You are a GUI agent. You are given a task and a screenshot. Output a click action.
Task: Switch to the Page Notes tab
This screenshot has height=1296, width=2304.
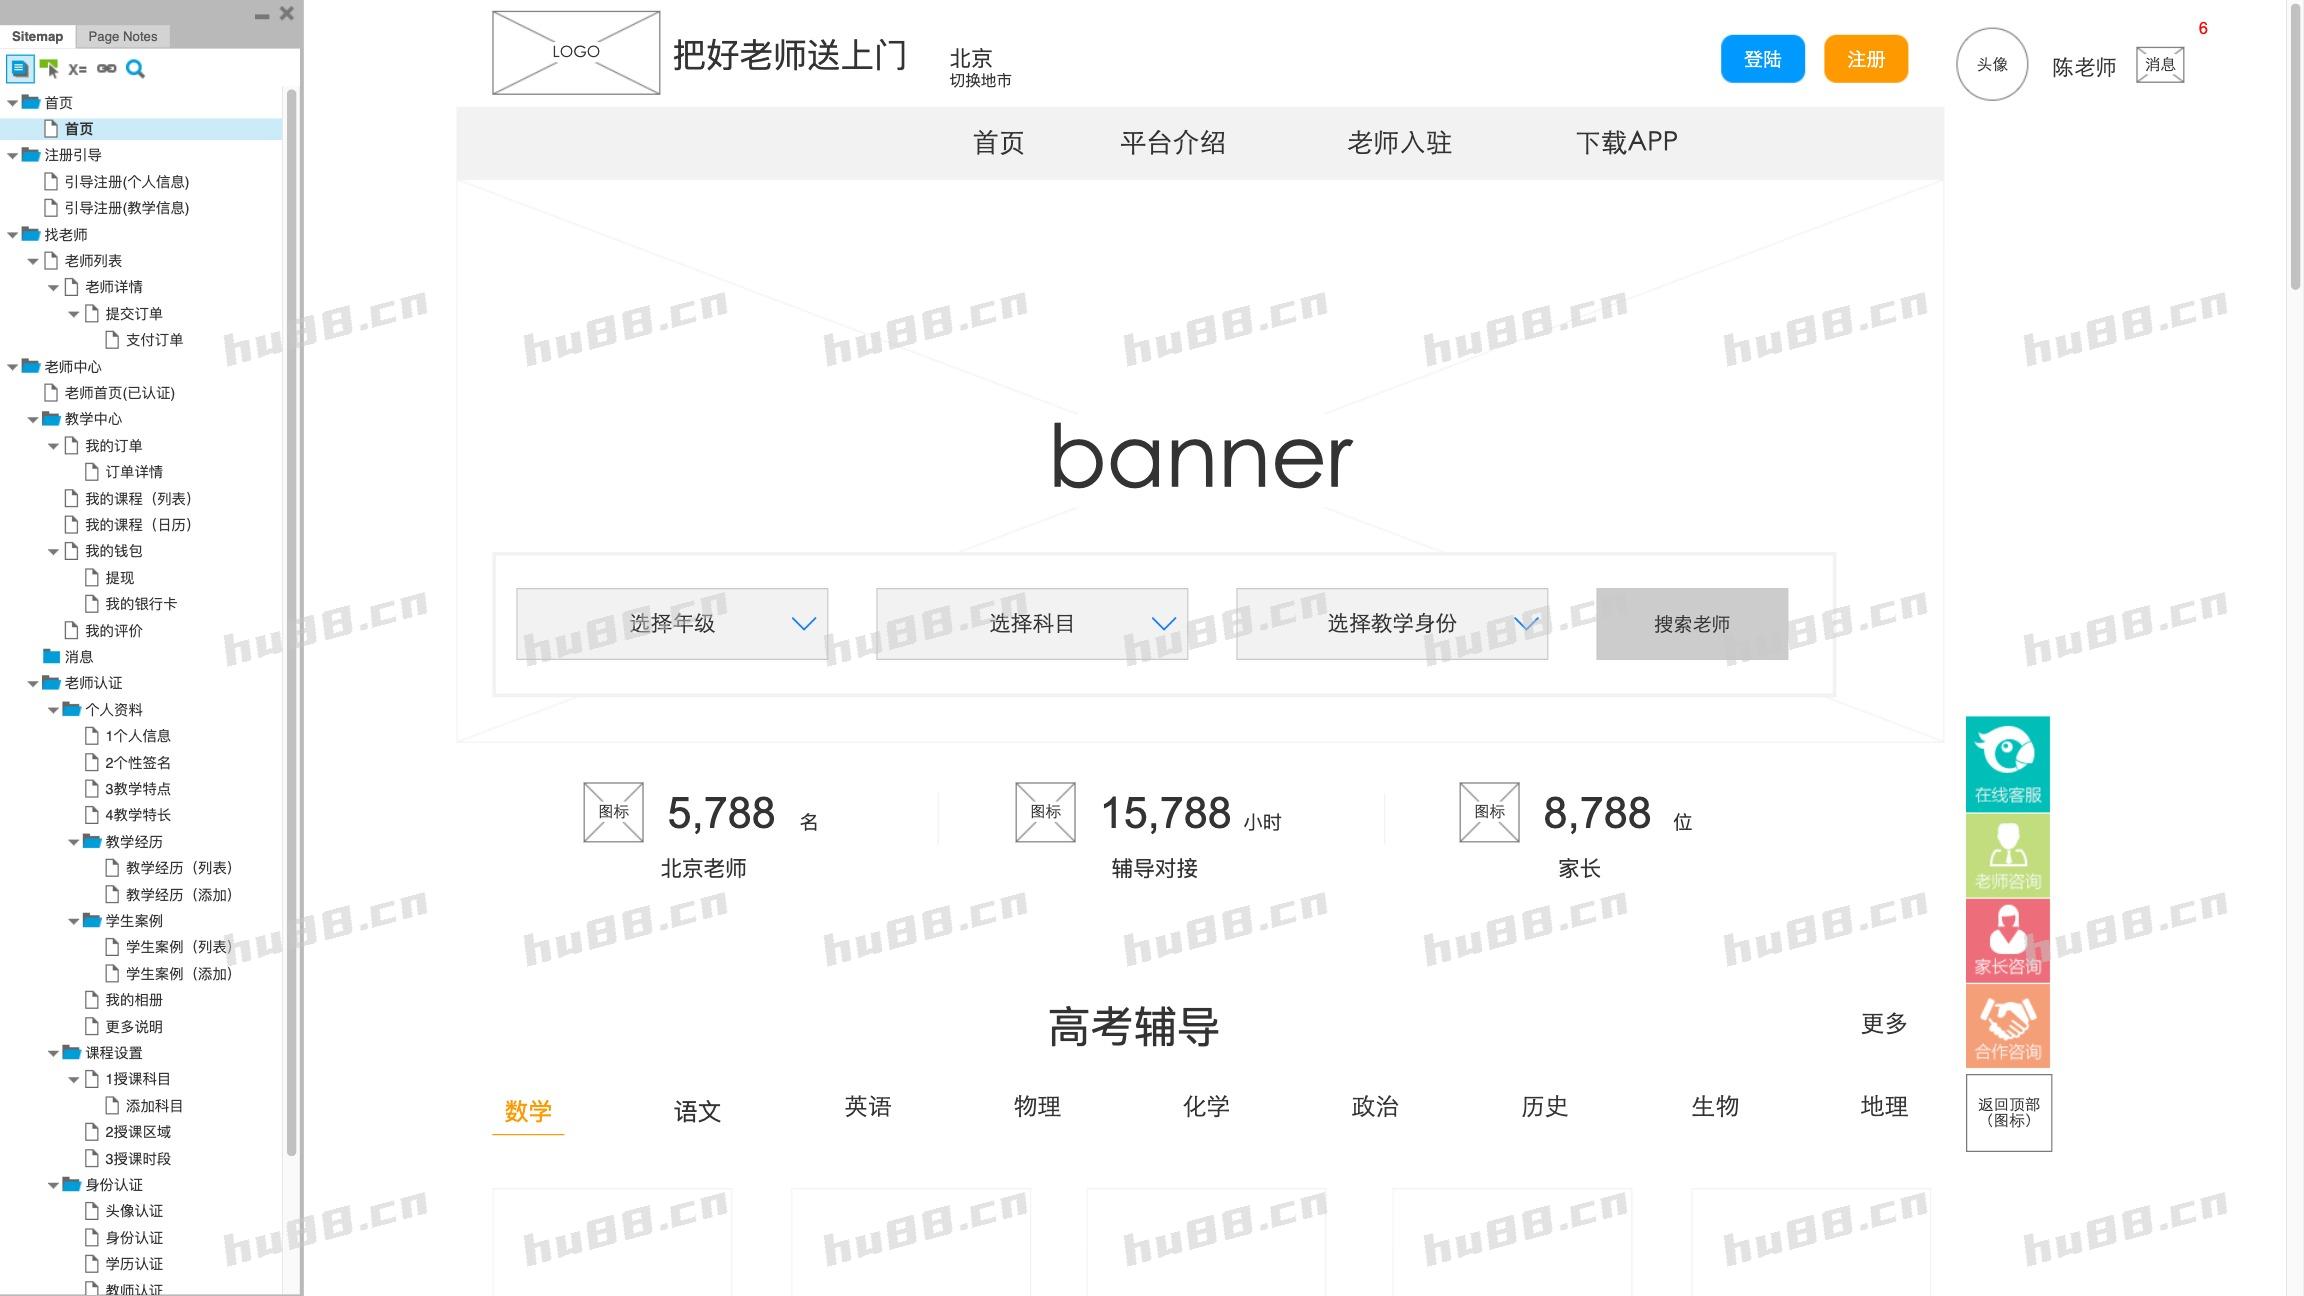[x=122, y=35]
